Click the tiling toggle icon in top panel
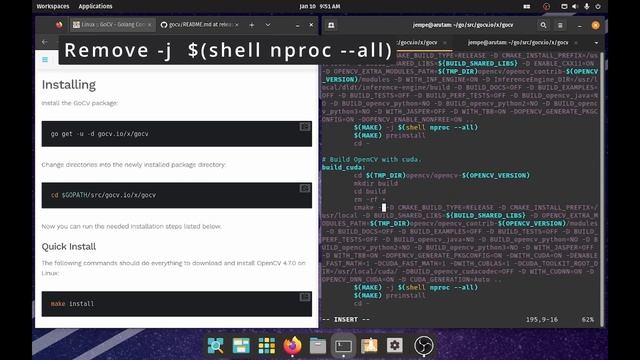 [x=527, y=6]
